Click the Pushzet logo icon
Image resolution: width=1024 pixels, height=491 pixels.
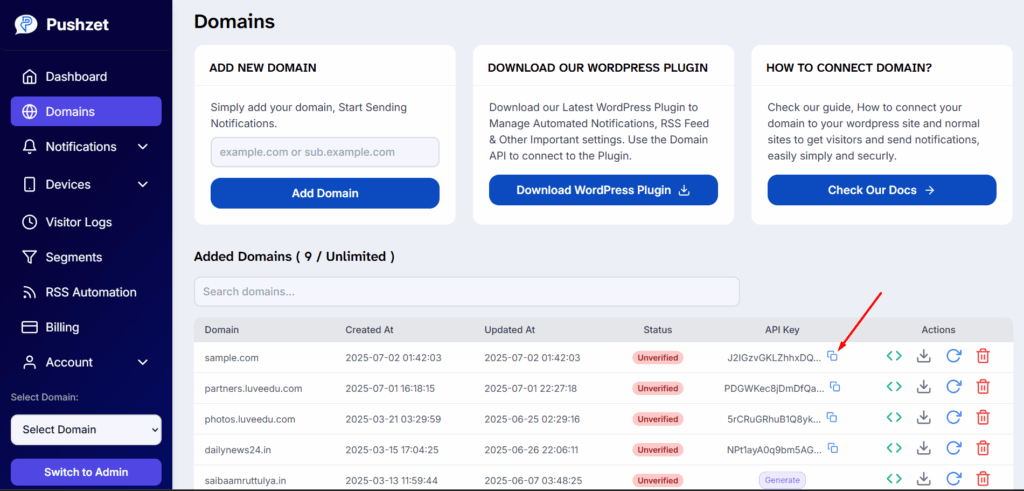pyautogui.click(x=26, y=25)
